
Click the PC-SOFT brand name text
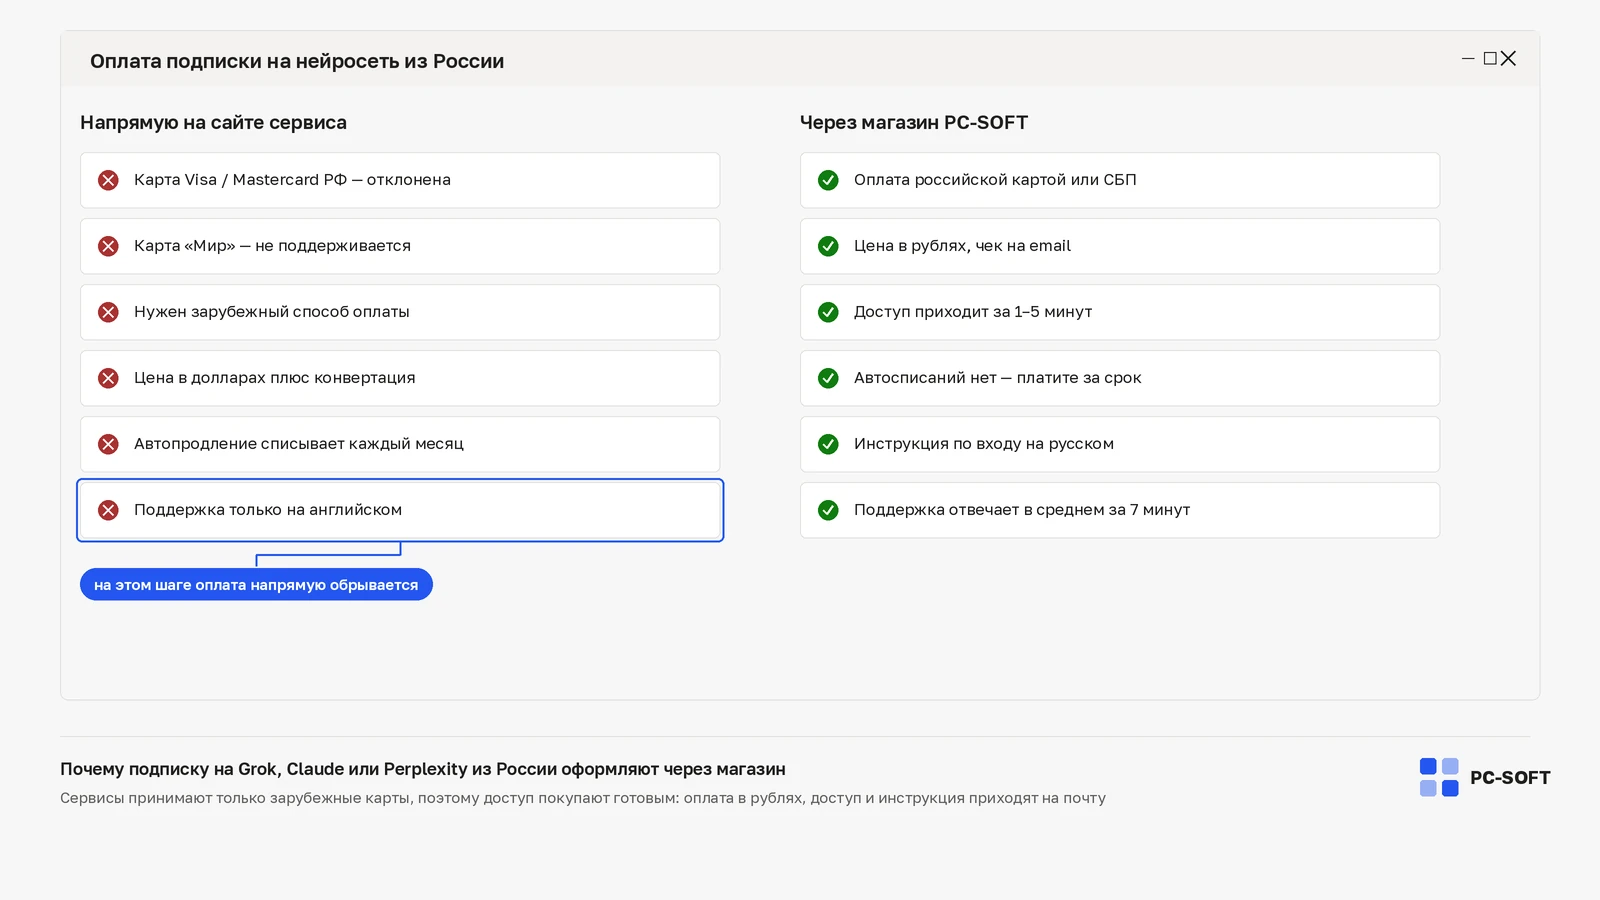coord(1510,778)
